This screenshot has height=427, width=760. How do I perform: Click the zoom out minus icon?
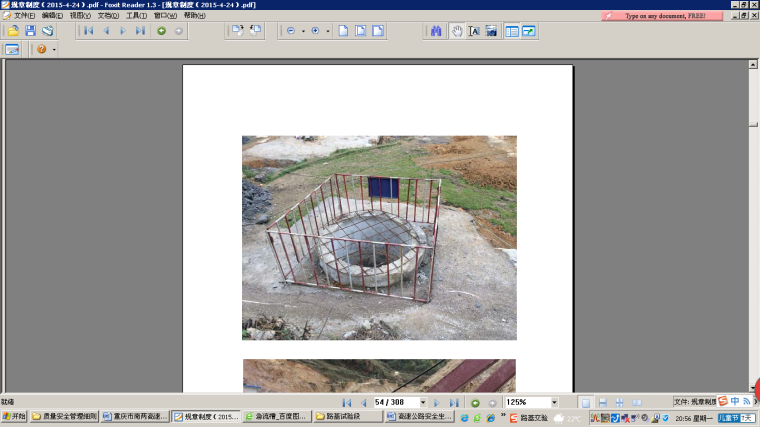[x=291, y=31]
